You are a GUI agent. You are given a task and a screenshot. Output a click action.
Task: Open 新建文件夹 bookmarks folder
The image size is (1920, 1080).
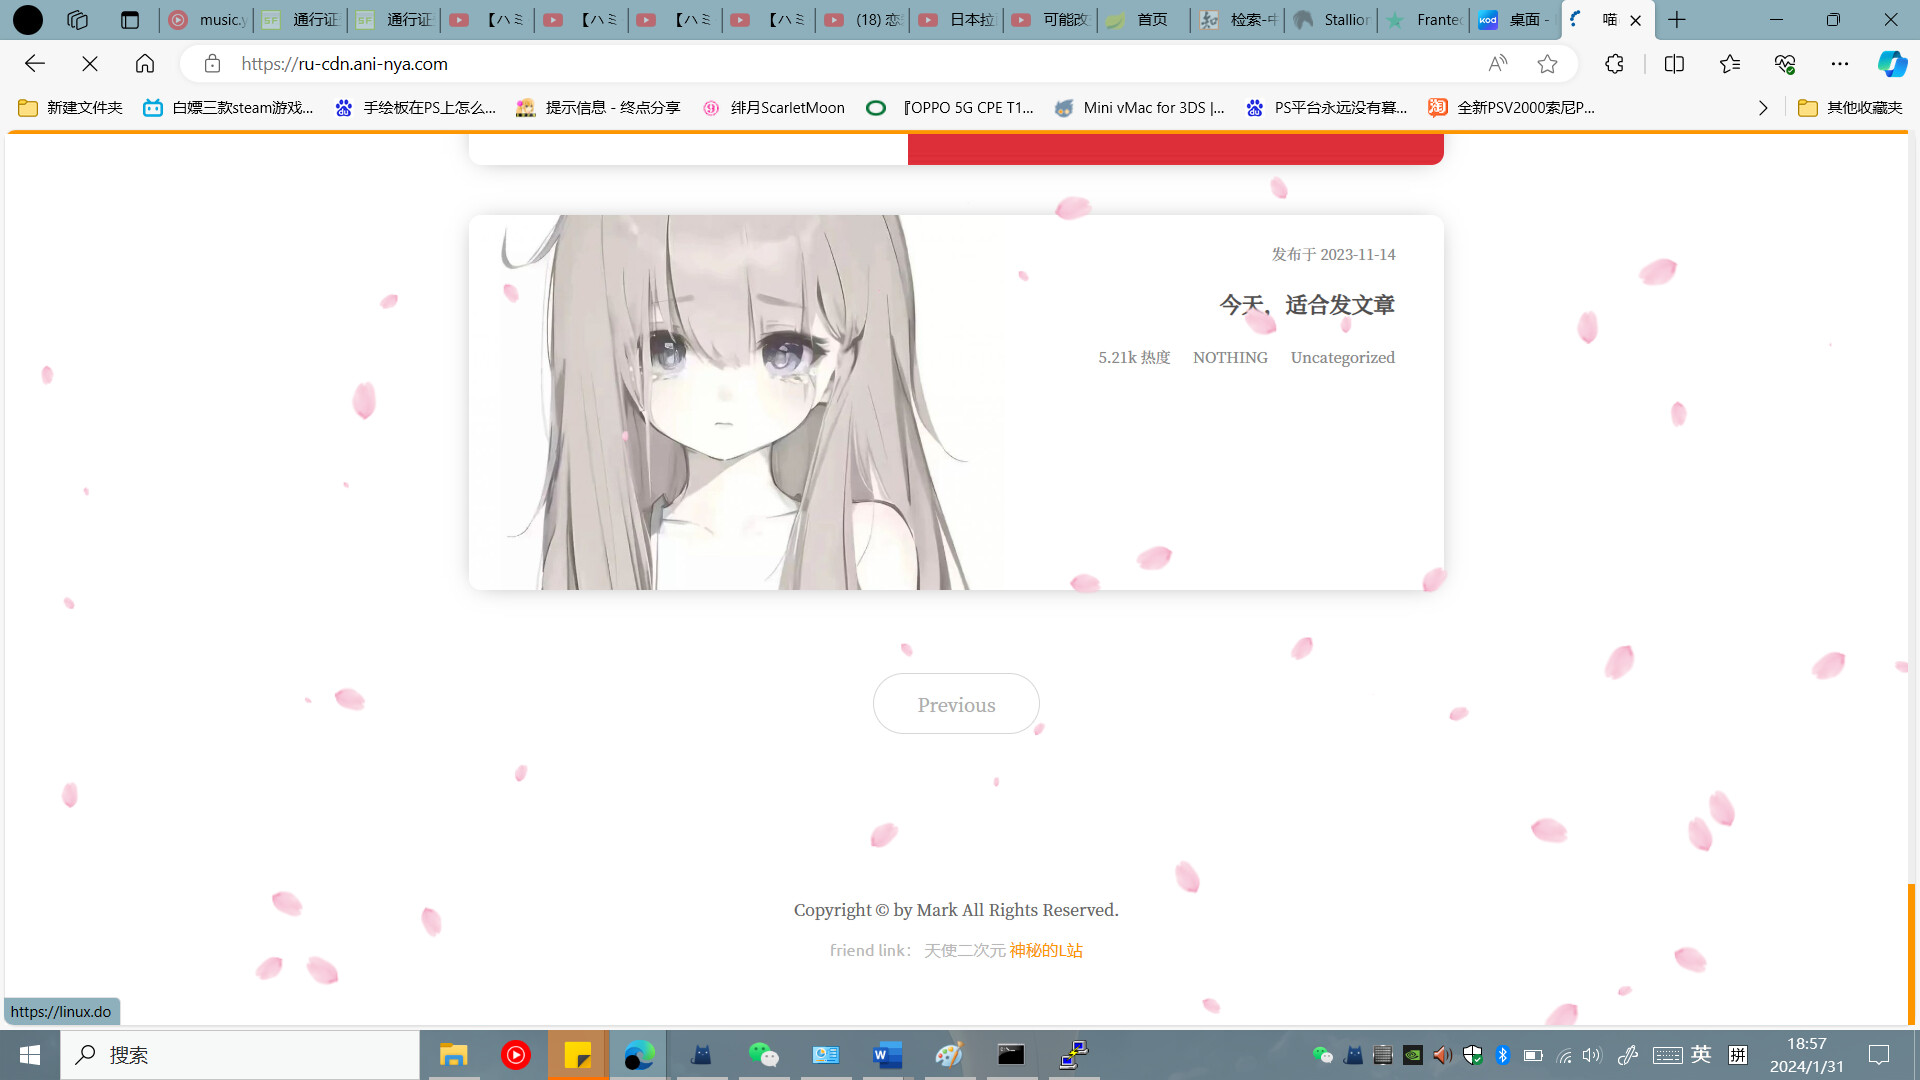pos(70,108)
